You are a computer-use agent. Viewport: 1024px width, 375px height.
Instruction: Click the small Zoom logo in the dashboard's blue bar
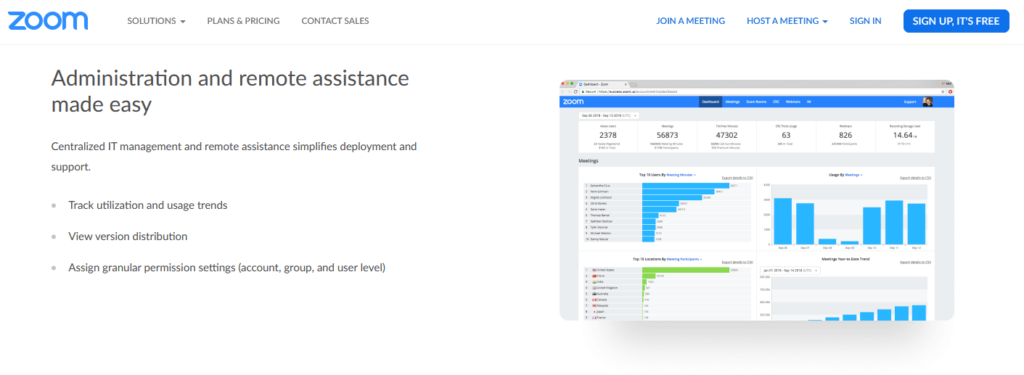(573, 102)
